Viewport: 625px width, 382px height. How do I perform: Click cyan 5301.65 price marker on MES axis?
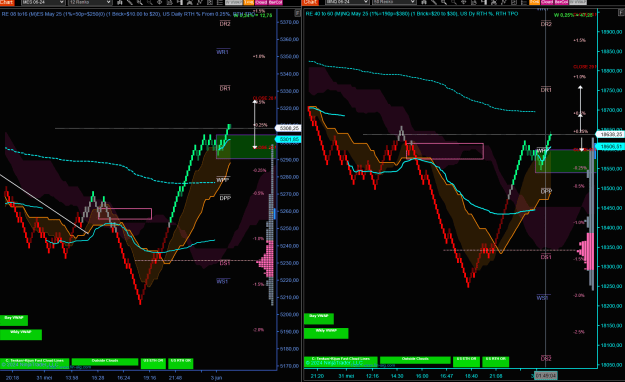click(288, 139)
